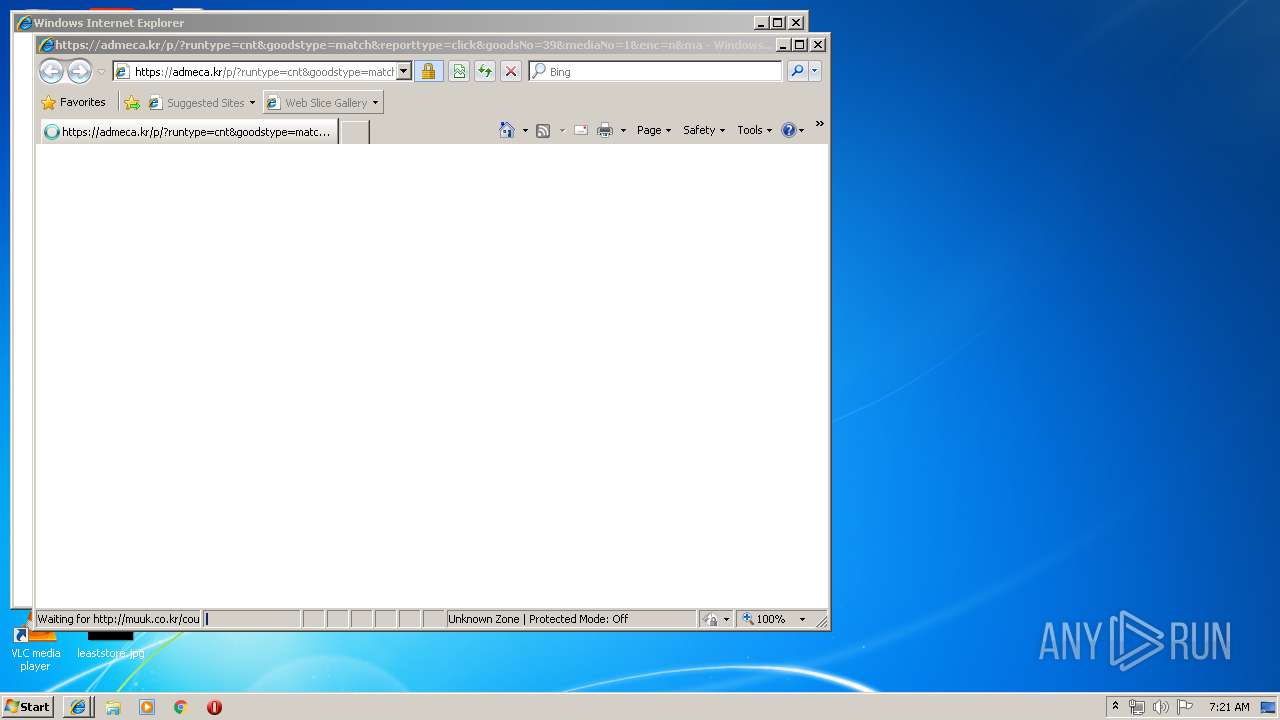Expand feeds dropdown arrow

[x=562, y=131]
